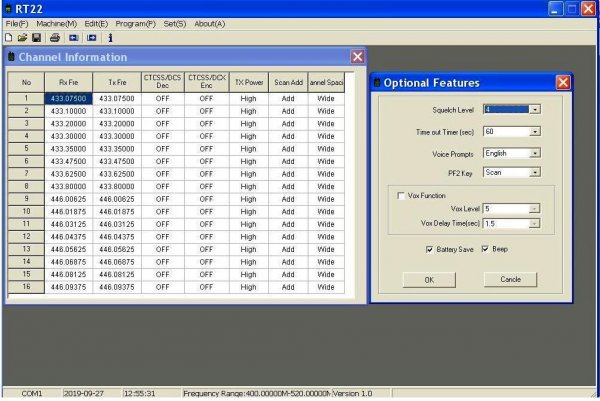
Task: Click the Write to radio icon
Action: pos(91,37)
